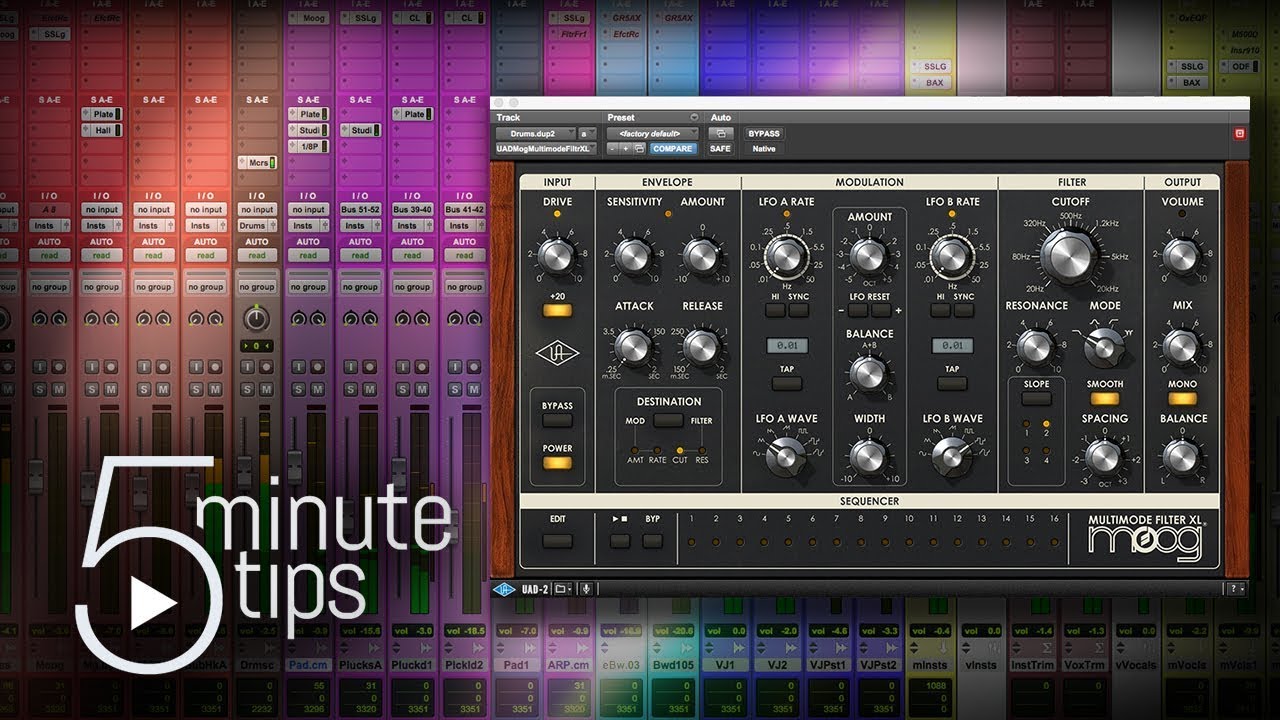Click the Auto enable automation icon
This screenshot has width=1280, height=720.
tap(720, 133)
